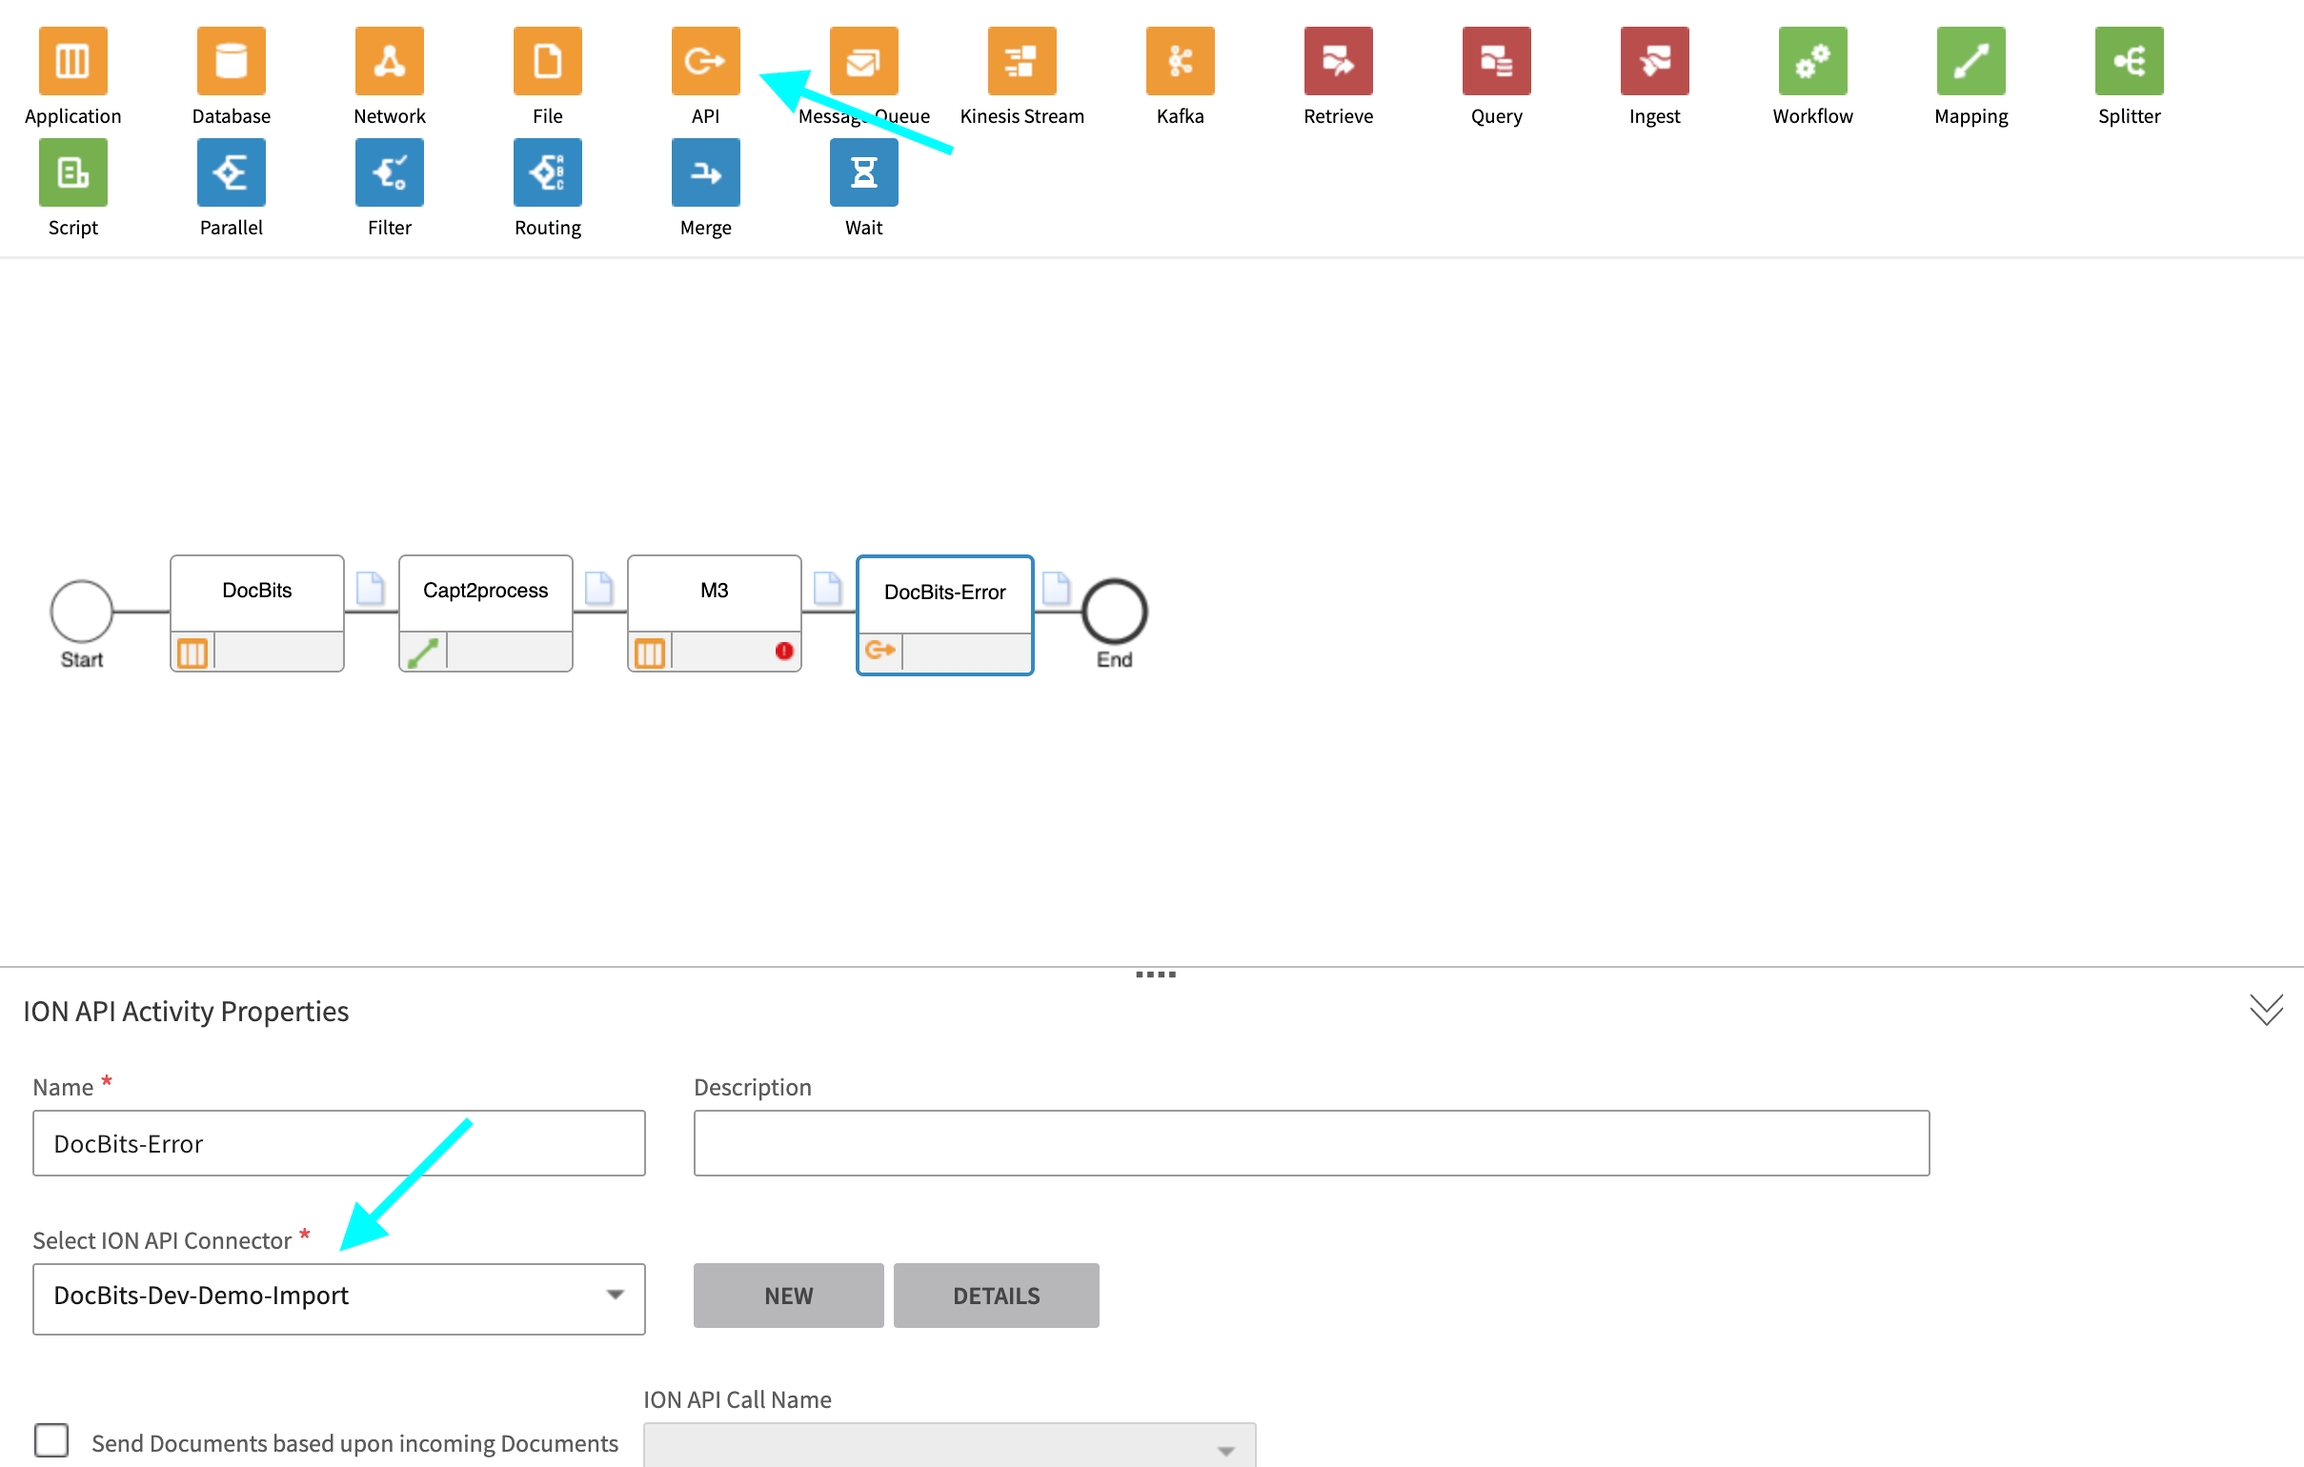Click the red error indicator on M3
The height and width of the screenshot is (1467, 2304).
pyautogui.click(x=784, y=651)
